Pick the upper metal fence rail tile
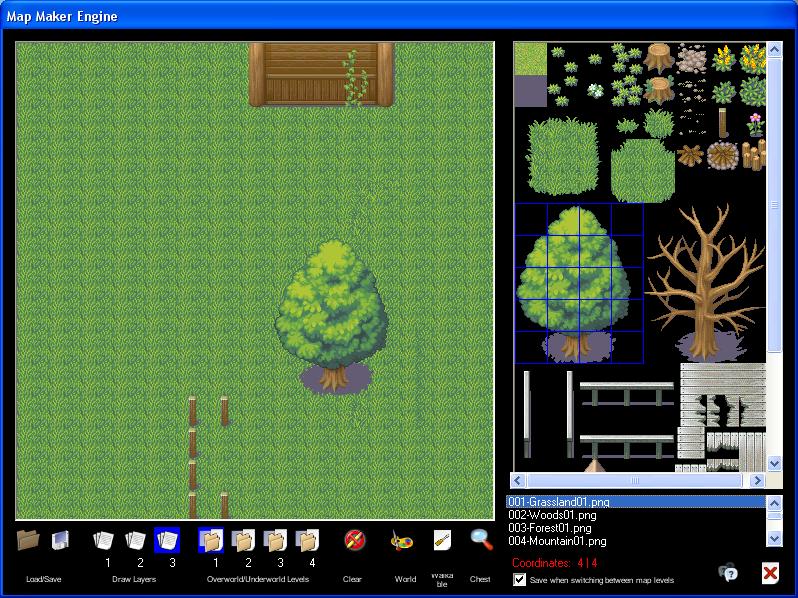This screenshot has width=798, height=598. tap(626, 393)
